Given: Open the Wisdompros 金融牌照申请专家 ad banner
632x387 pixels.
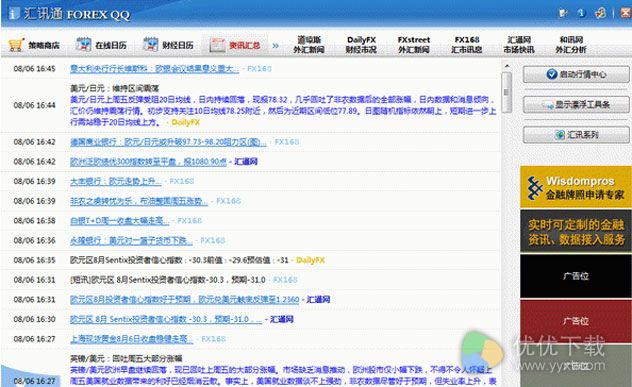Looking at the screenshot, I should pyautogui.click(x=576, y=187).
